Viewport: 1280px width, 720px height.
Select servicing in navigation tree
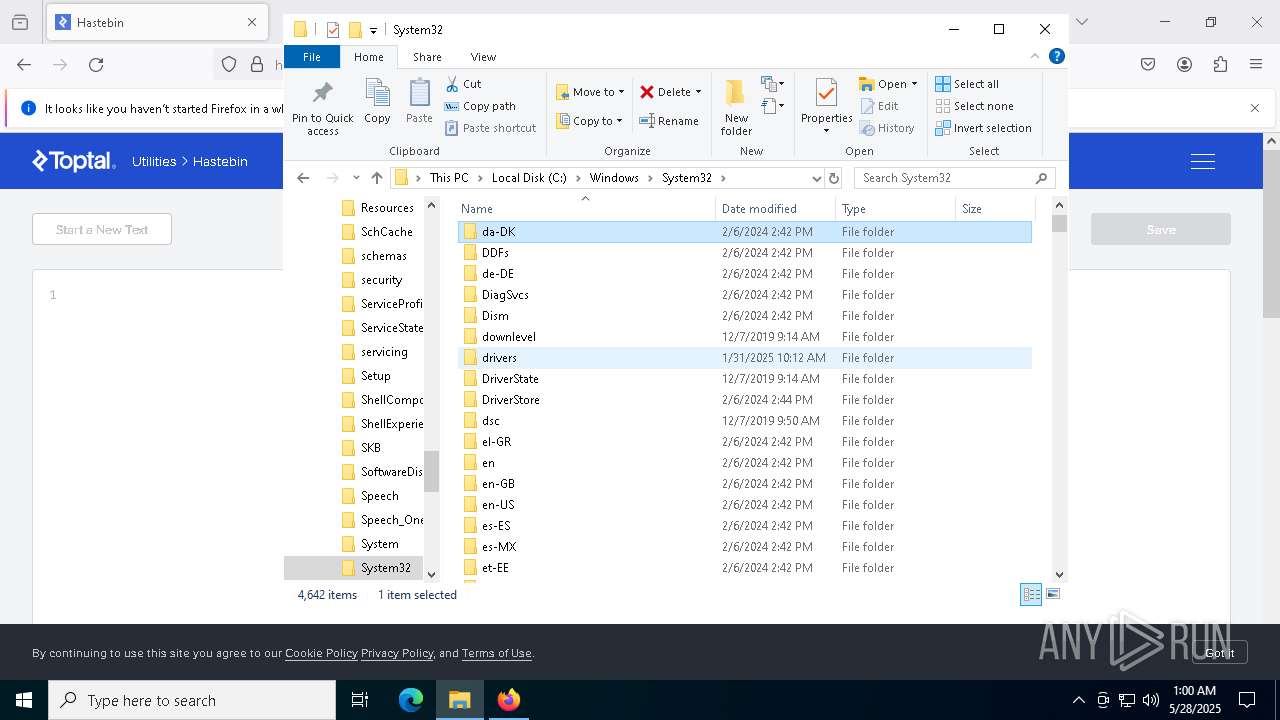point(384,352)
